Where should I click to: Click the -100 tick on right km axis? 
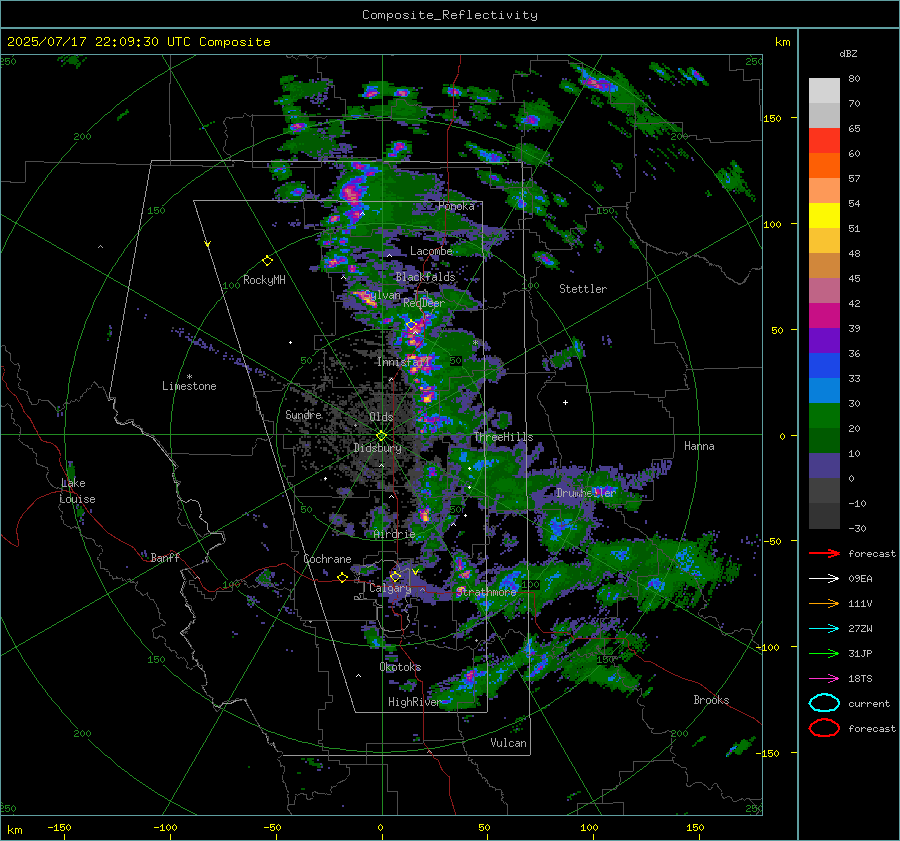[767, 647]
